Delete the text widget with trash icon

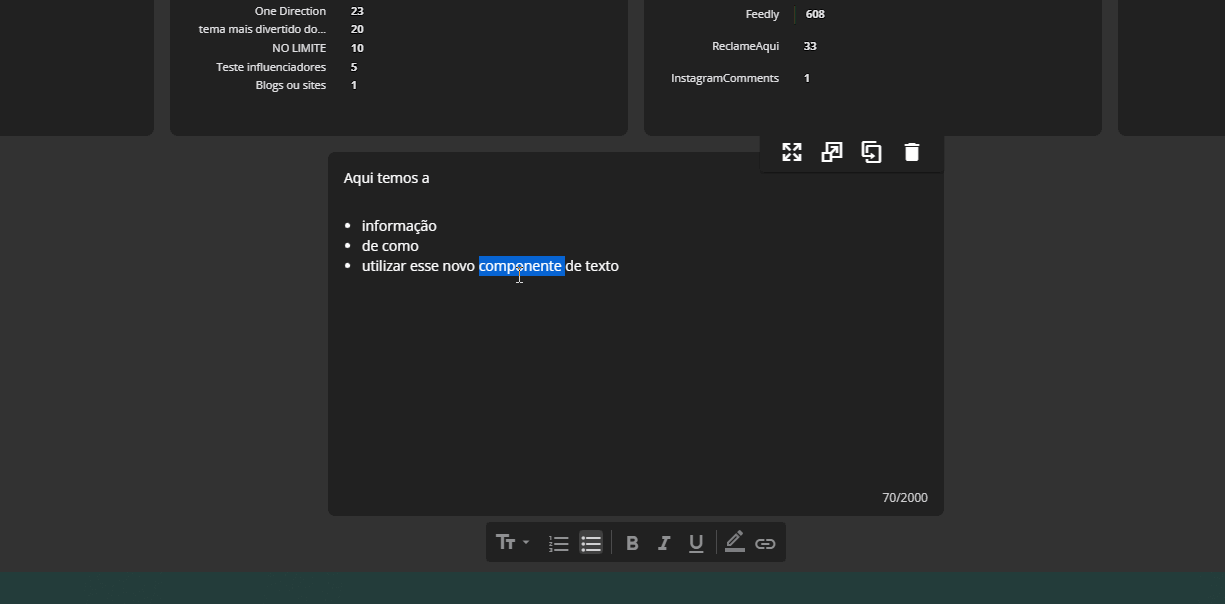[912, 152]
